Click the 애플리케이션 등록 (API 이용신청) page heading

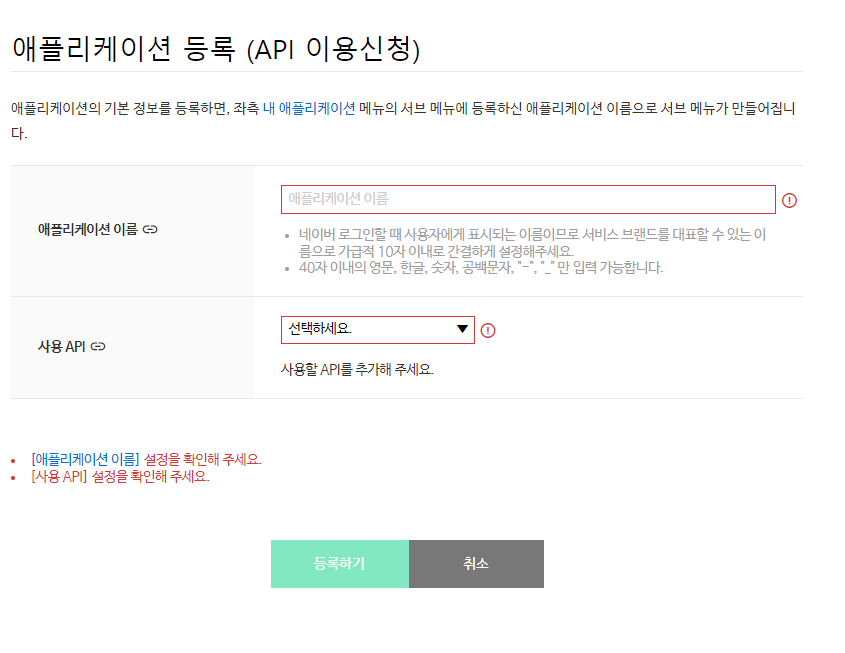216,49
